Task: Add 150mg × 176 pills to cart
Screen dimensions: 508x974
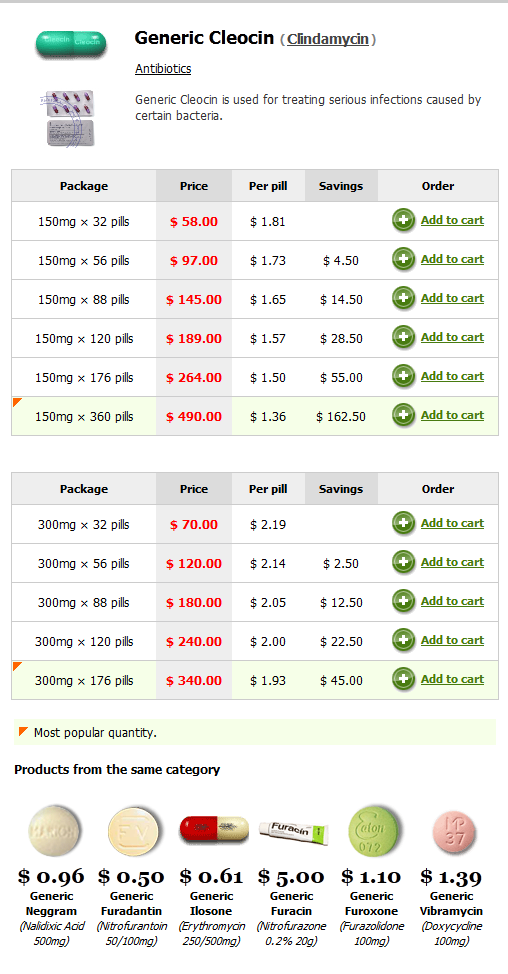Action: [452, 376]
